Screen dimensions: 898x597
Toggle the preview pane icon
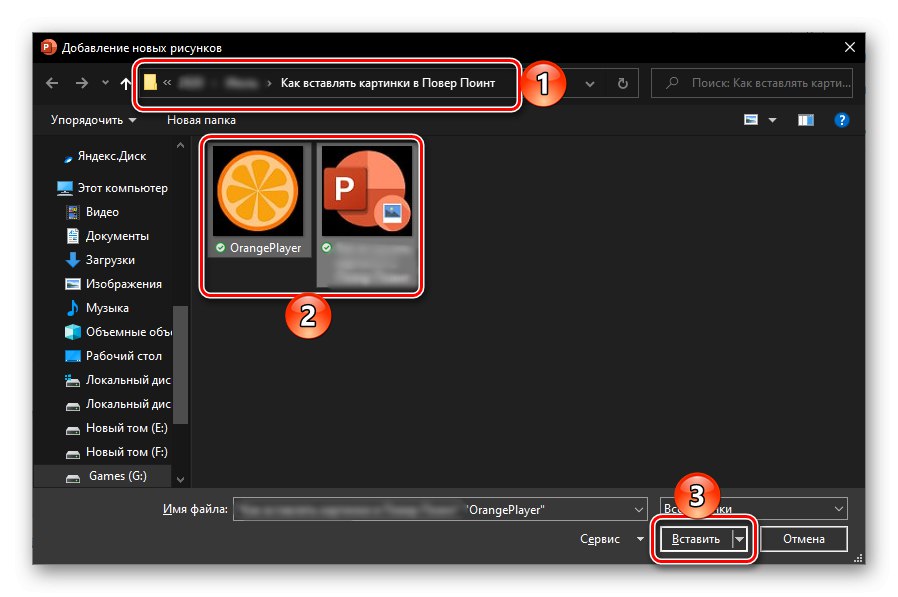pos(806,120)
